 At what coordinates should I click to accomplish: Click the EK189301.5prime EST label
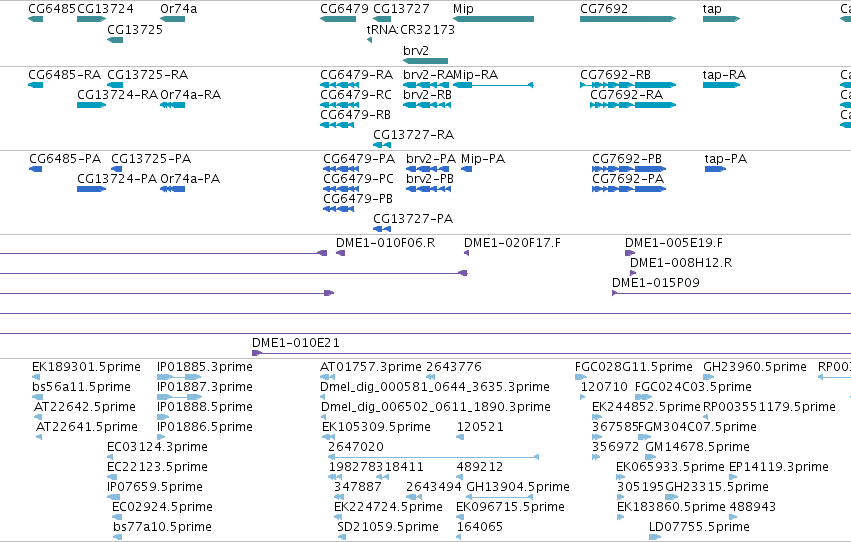pyautogui.click(x=86, y=367)
